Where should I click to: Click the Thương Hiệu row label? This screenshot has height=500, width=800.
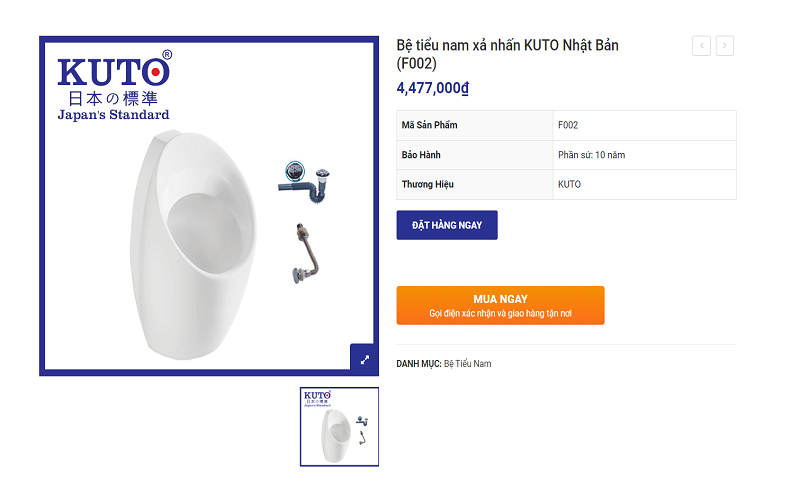coord(428,184)
